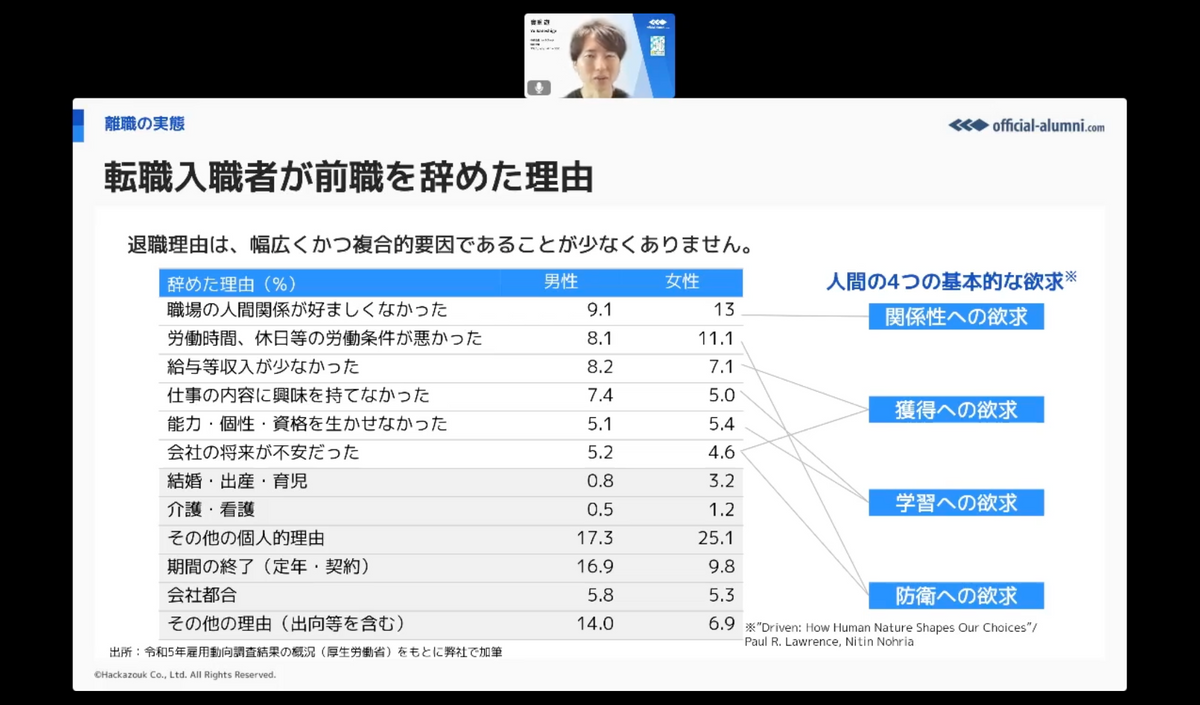Click the 防衛への欲求 box
The height and width of the screenshot is (705, 1200).
(x=955, y=596)
